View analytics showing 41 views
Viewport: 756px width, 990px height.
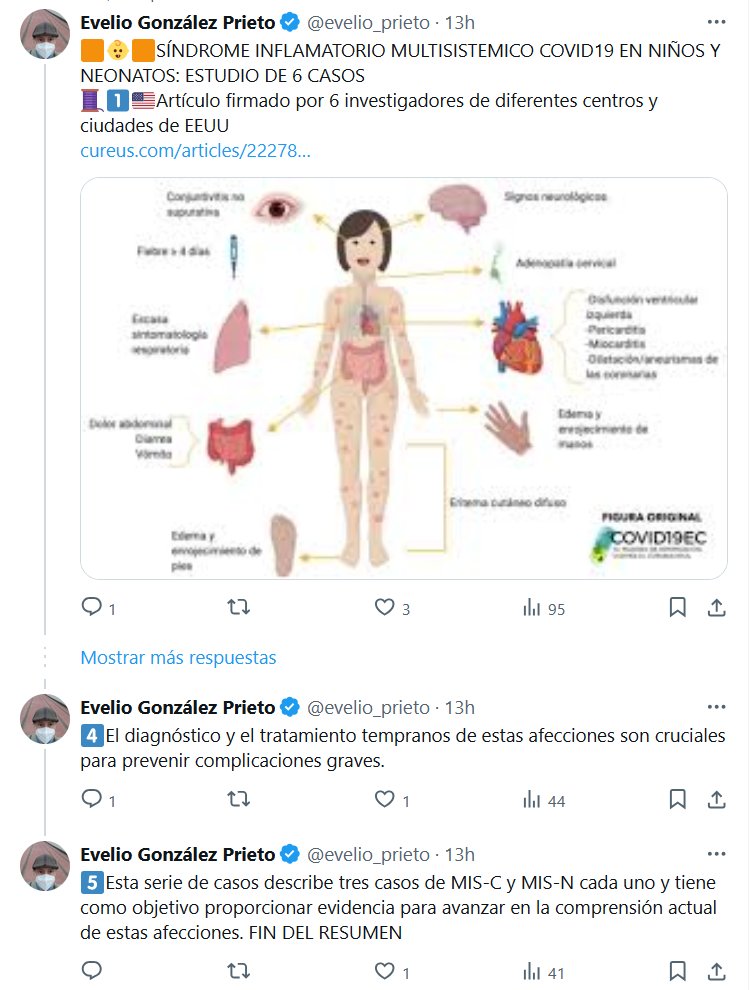coord(544,971)
